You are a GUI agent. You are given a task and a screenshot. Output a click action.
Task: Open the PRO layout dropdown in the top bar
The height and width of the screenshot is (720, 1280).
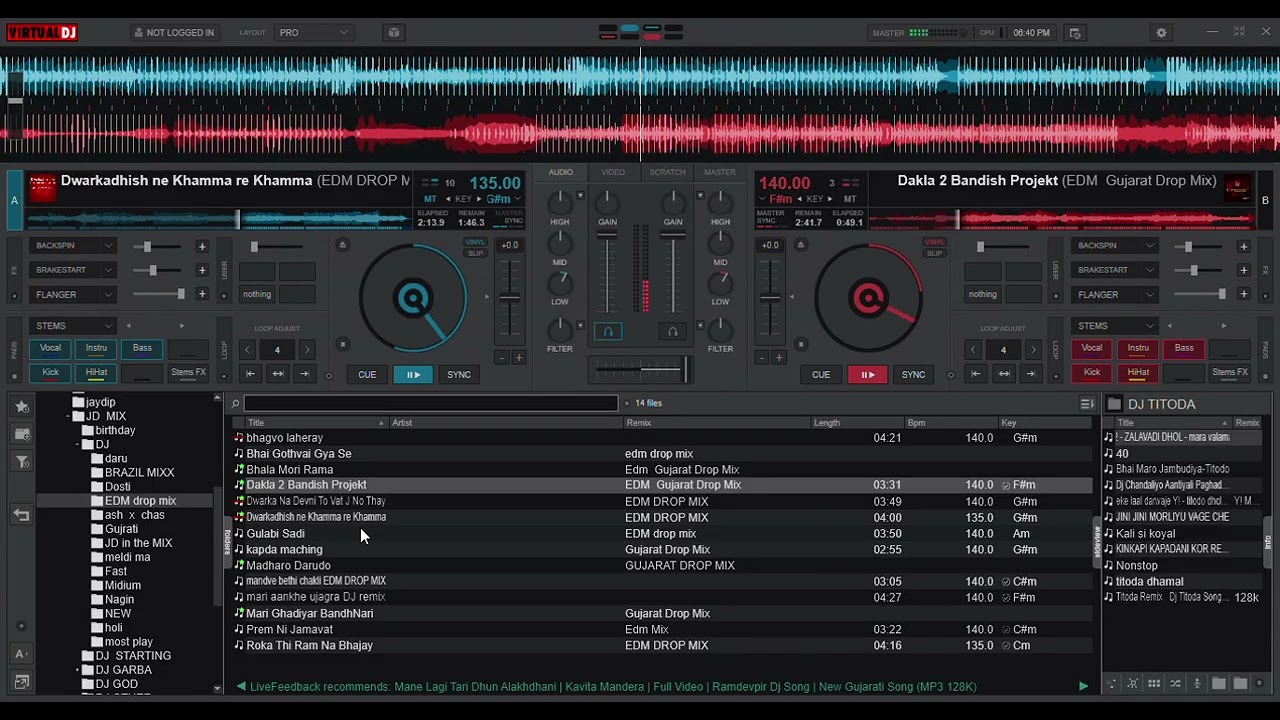click(313, 33)
